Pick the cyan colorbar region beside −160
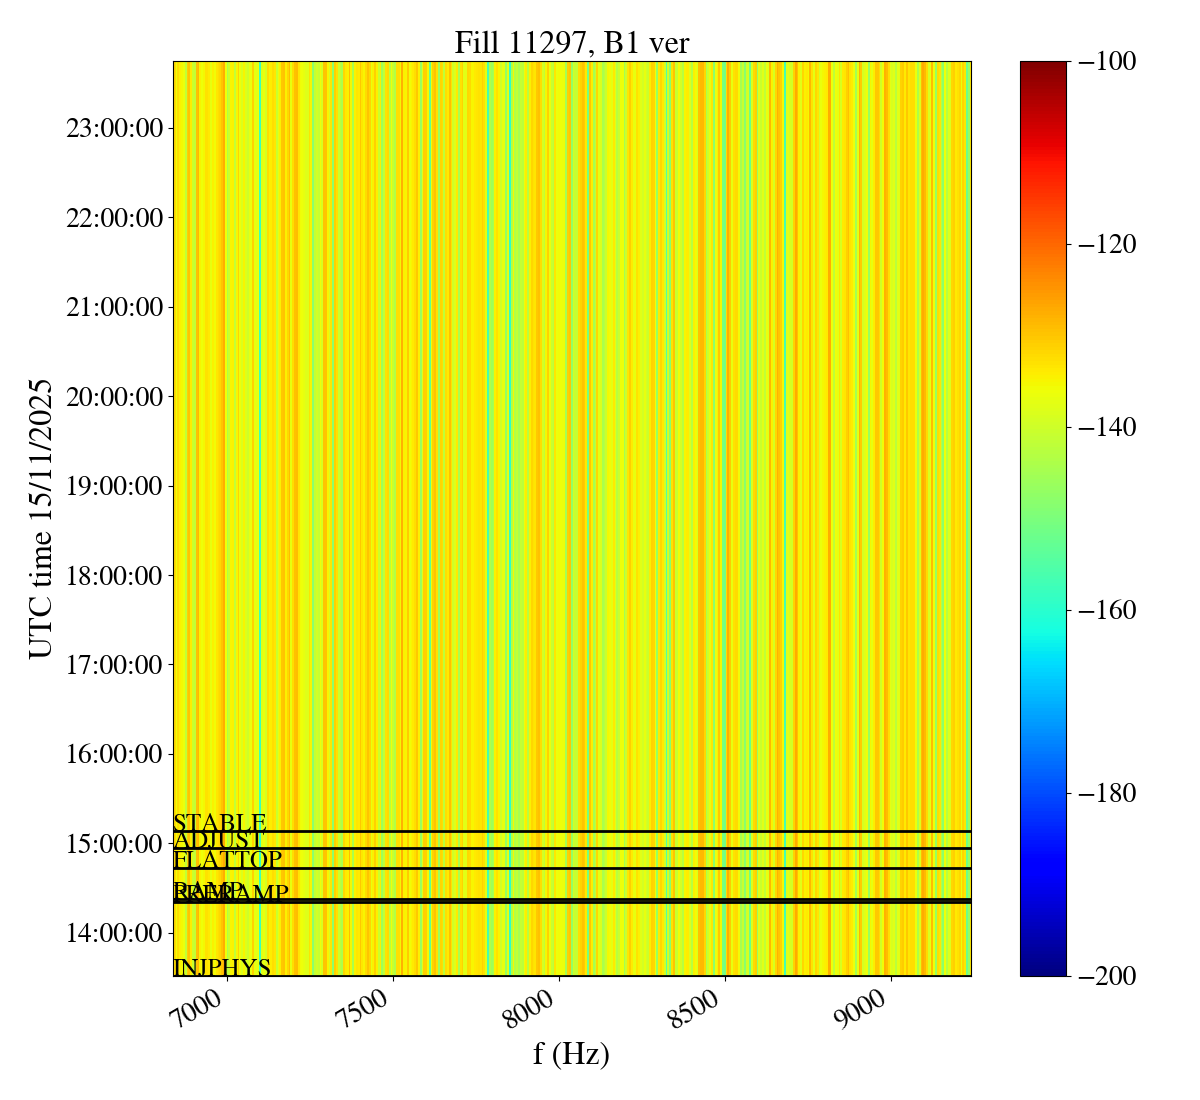1200x1100 pixels. (1043, 610)
